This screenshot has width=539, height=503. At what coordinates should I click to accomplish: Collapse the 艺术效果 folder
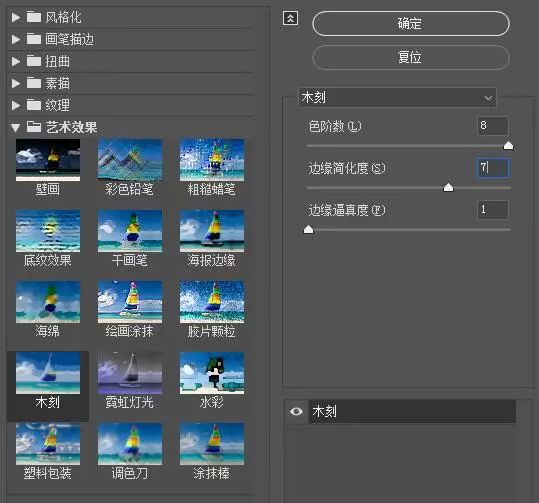[x=15, y=128]
